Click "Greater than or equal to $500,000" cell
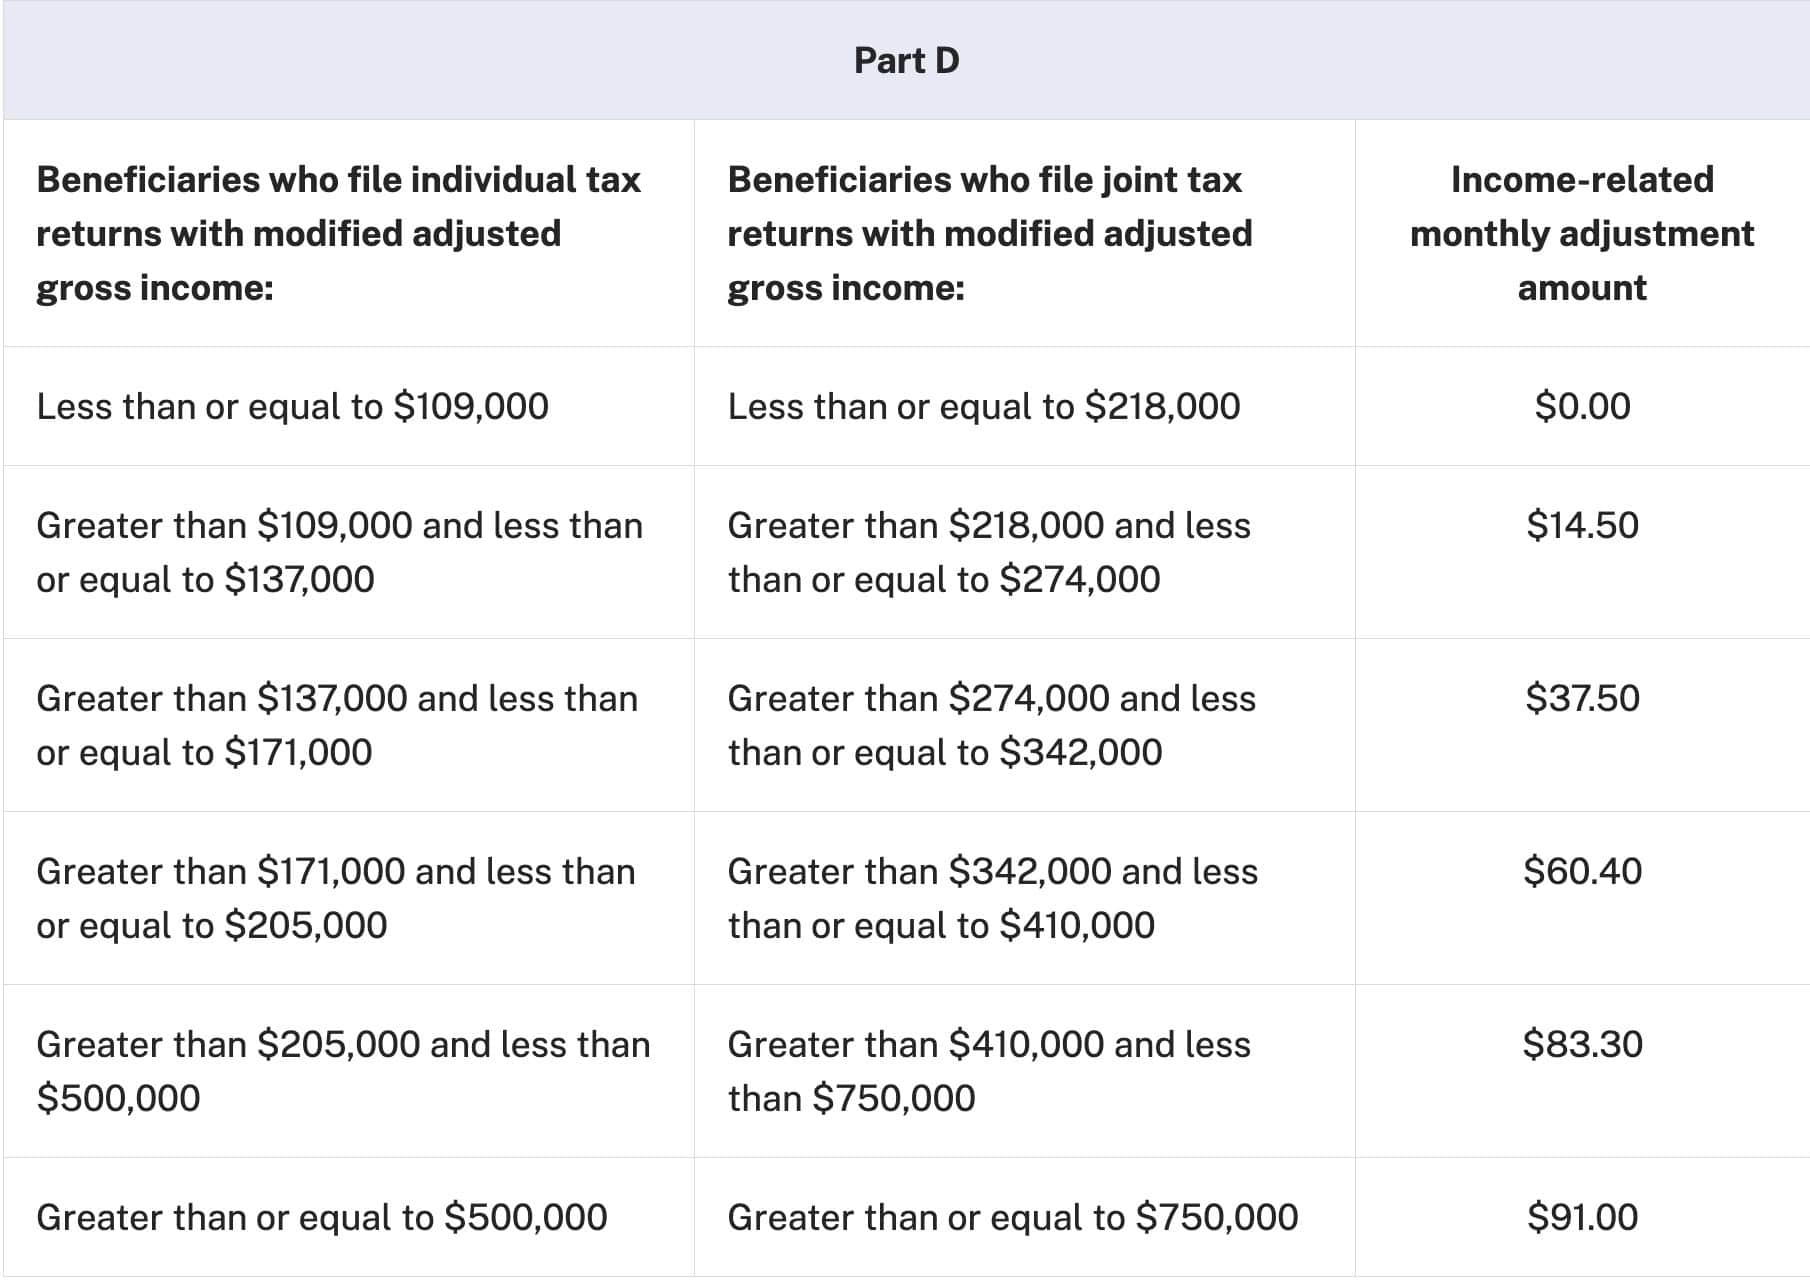Image resolution: width=1810 pixels, height=1280 pixels. [321, 1217]
